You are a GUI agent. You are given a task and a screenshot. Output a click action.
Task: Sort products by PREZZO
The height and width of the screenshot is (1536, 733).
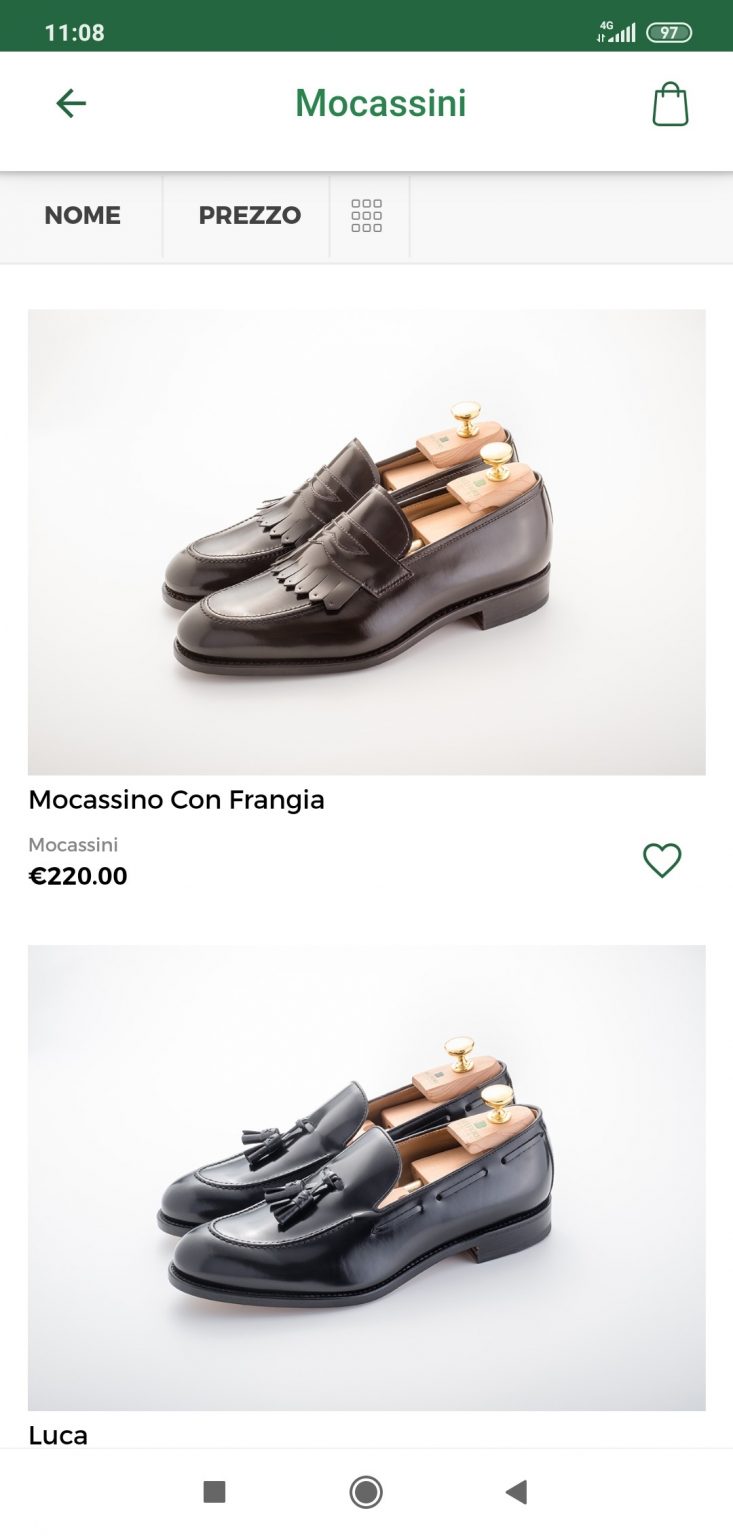pyautogui.click(x=249, y=216)
